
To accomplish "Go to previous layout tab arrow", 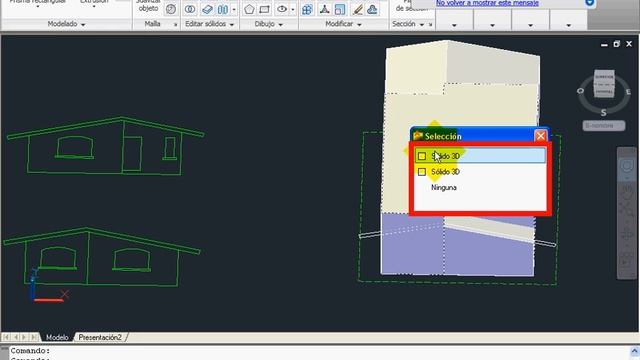I will coord(16,337).
